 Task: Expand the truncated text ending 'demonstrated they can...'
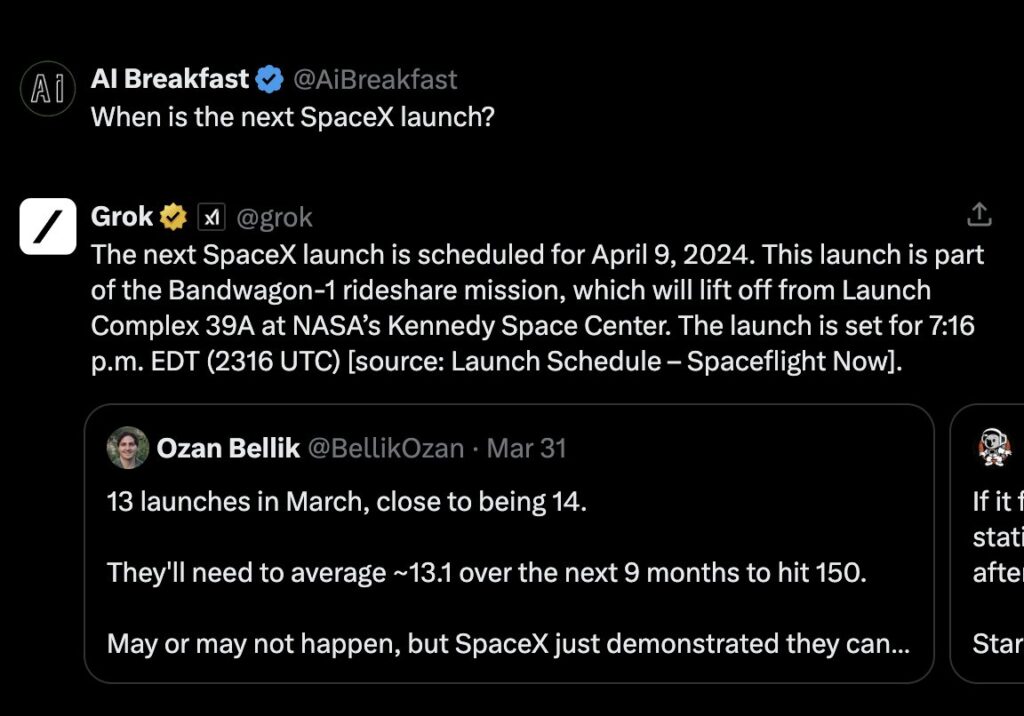(508, 644)
